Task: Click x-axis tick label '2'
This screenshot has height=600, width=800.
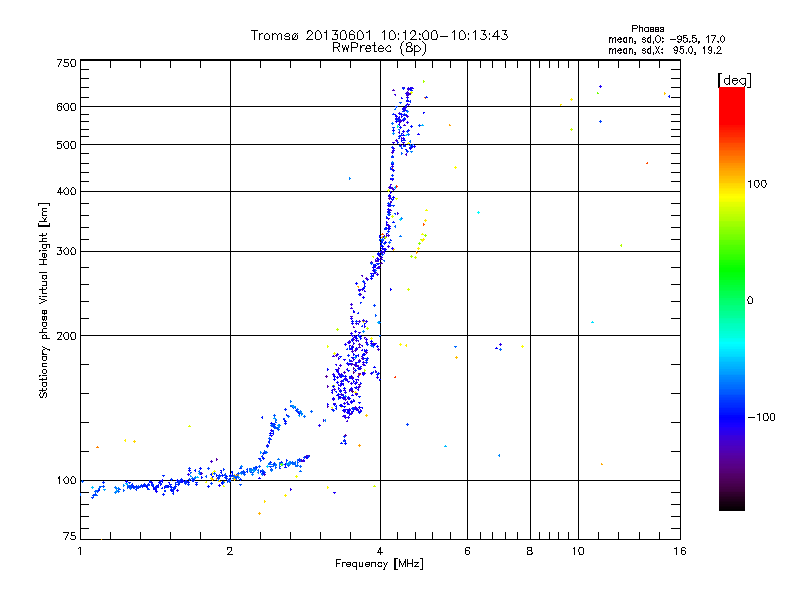Action: point(230,551)
